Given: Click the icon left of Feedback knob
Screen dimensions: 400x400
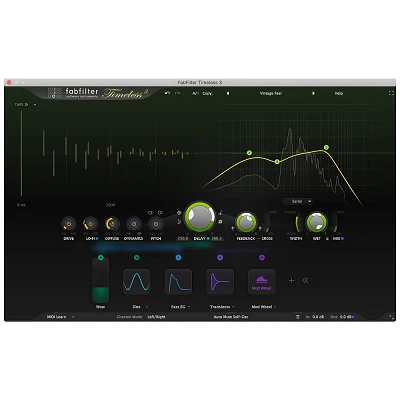Looking at the screenshot, I should pos(232,228).
